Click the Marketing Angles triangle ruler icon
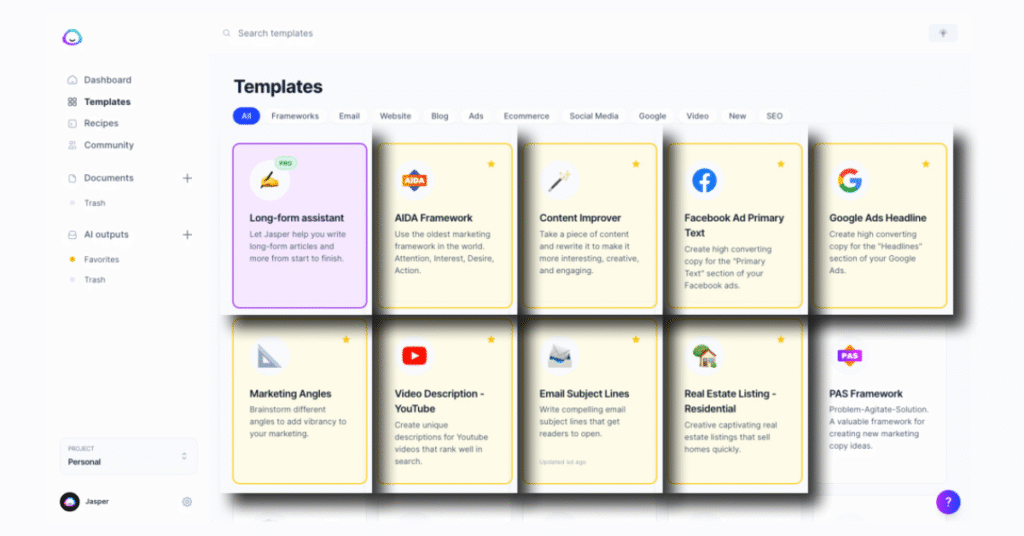This screenshot has height=536, width=1024. pos(269,356)
